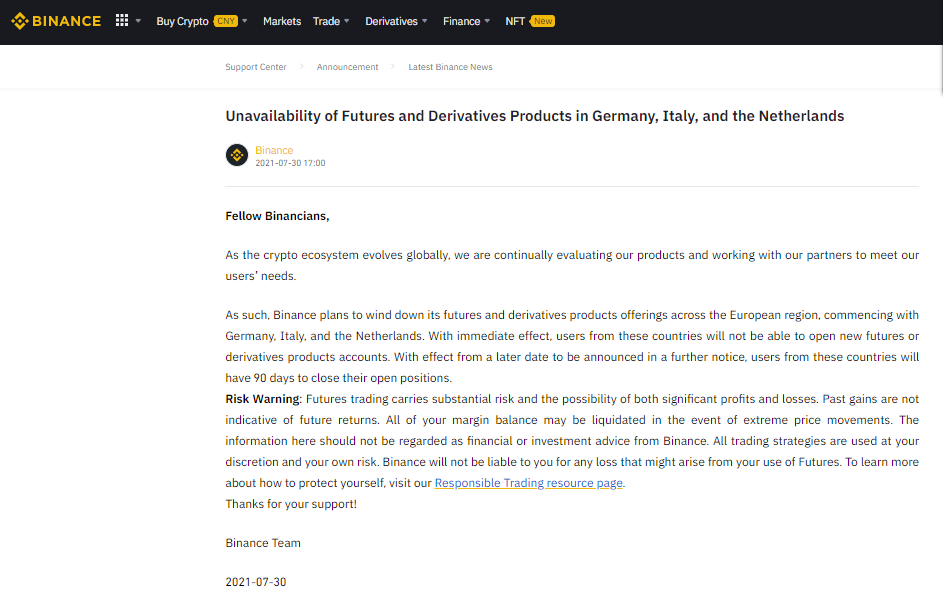943x599 pixels.
Task: Open the NFT section
Action: click(x=515, y=21)
